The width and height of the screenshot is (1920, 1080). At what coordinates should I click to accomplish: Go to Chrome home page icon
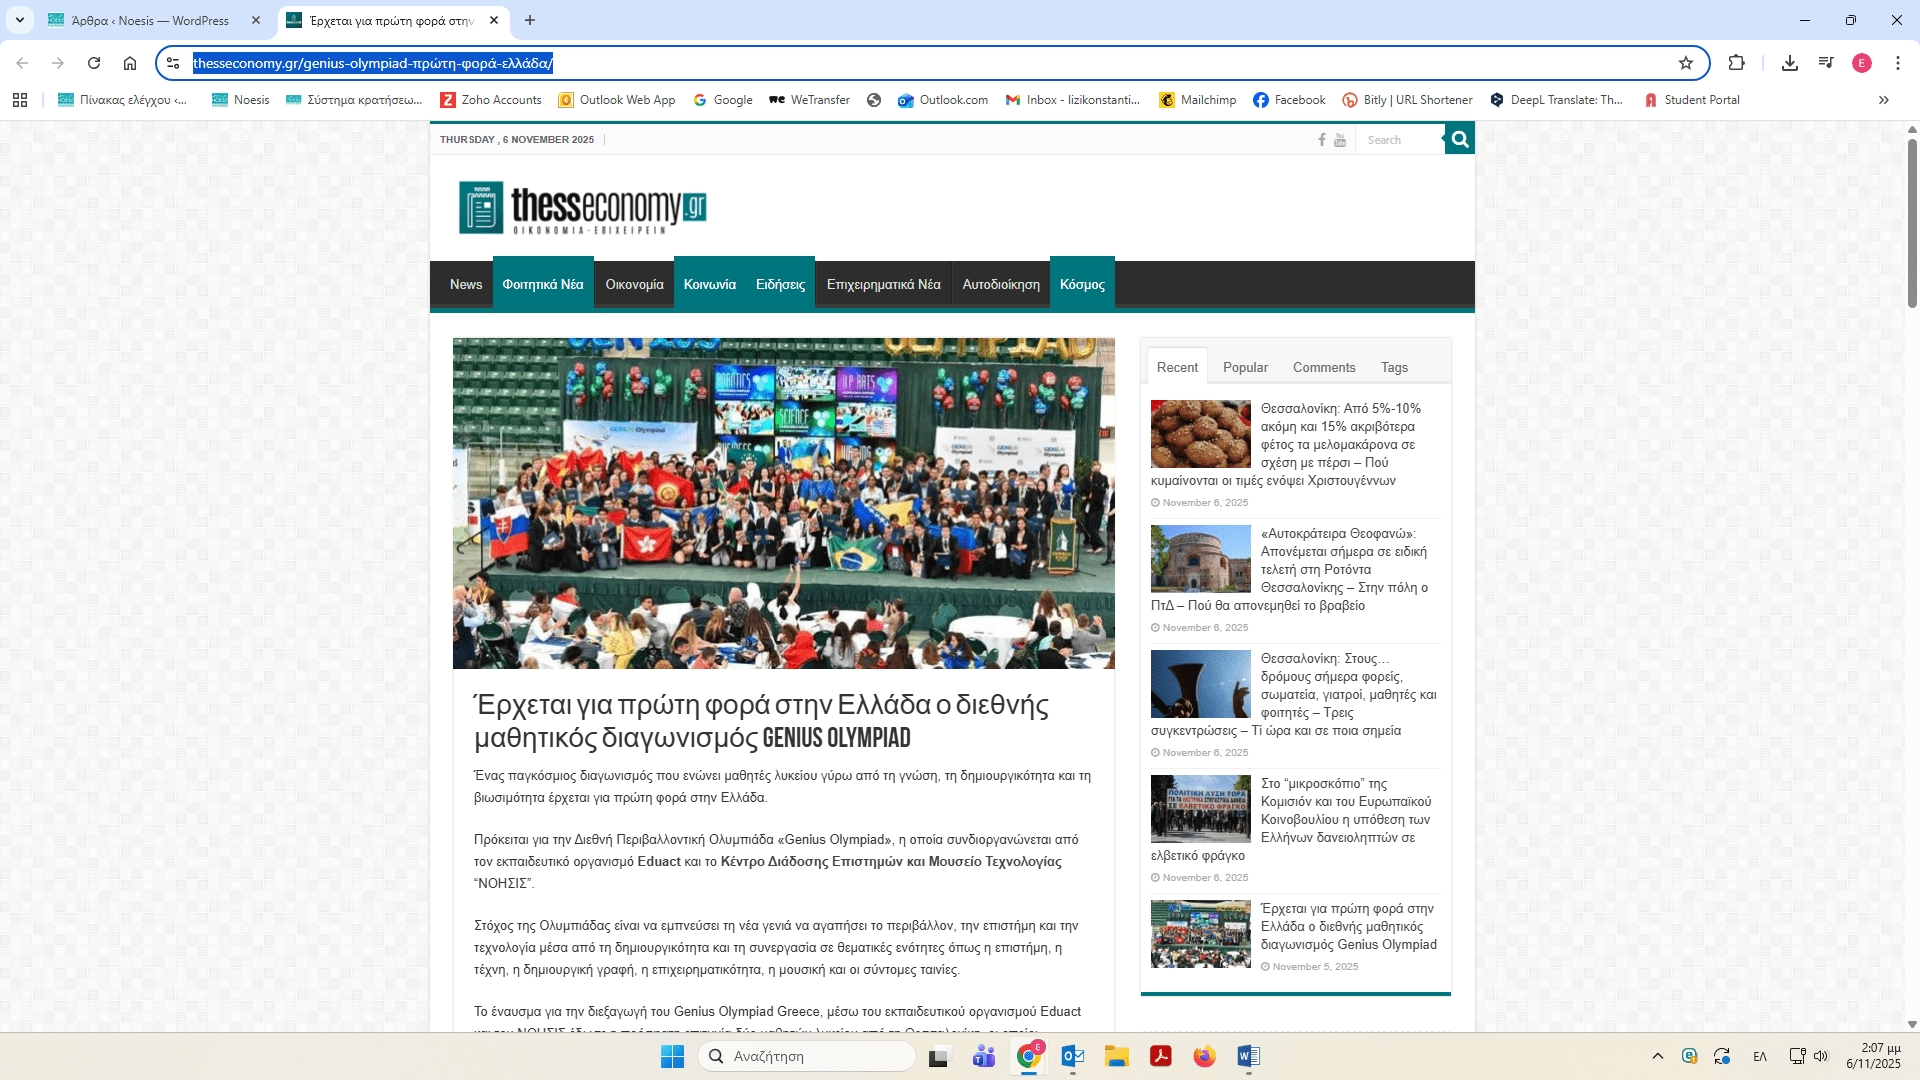pos(130,63)
